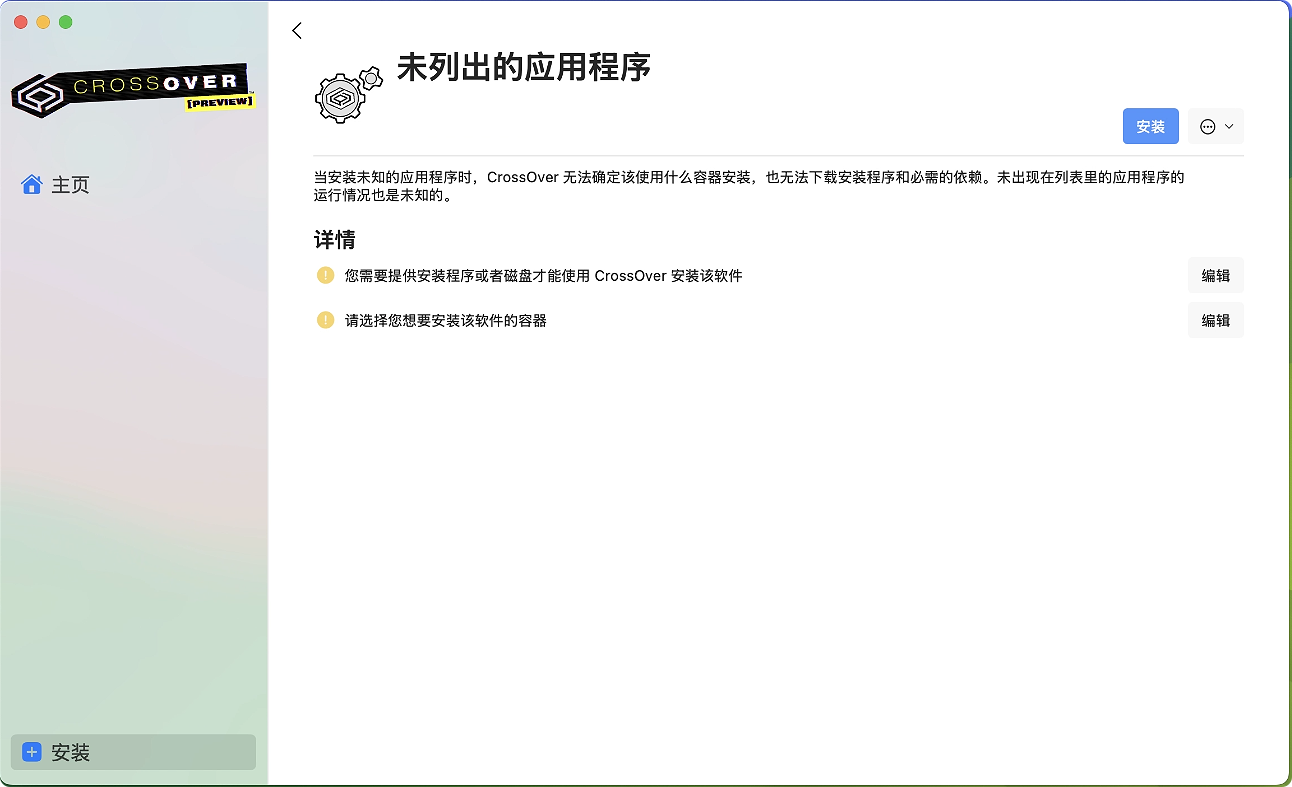Image resolution: width=1292 pixels, height=787 pixels.
Task: Click the CrossOver Preview logo
Action: [133, 92]
